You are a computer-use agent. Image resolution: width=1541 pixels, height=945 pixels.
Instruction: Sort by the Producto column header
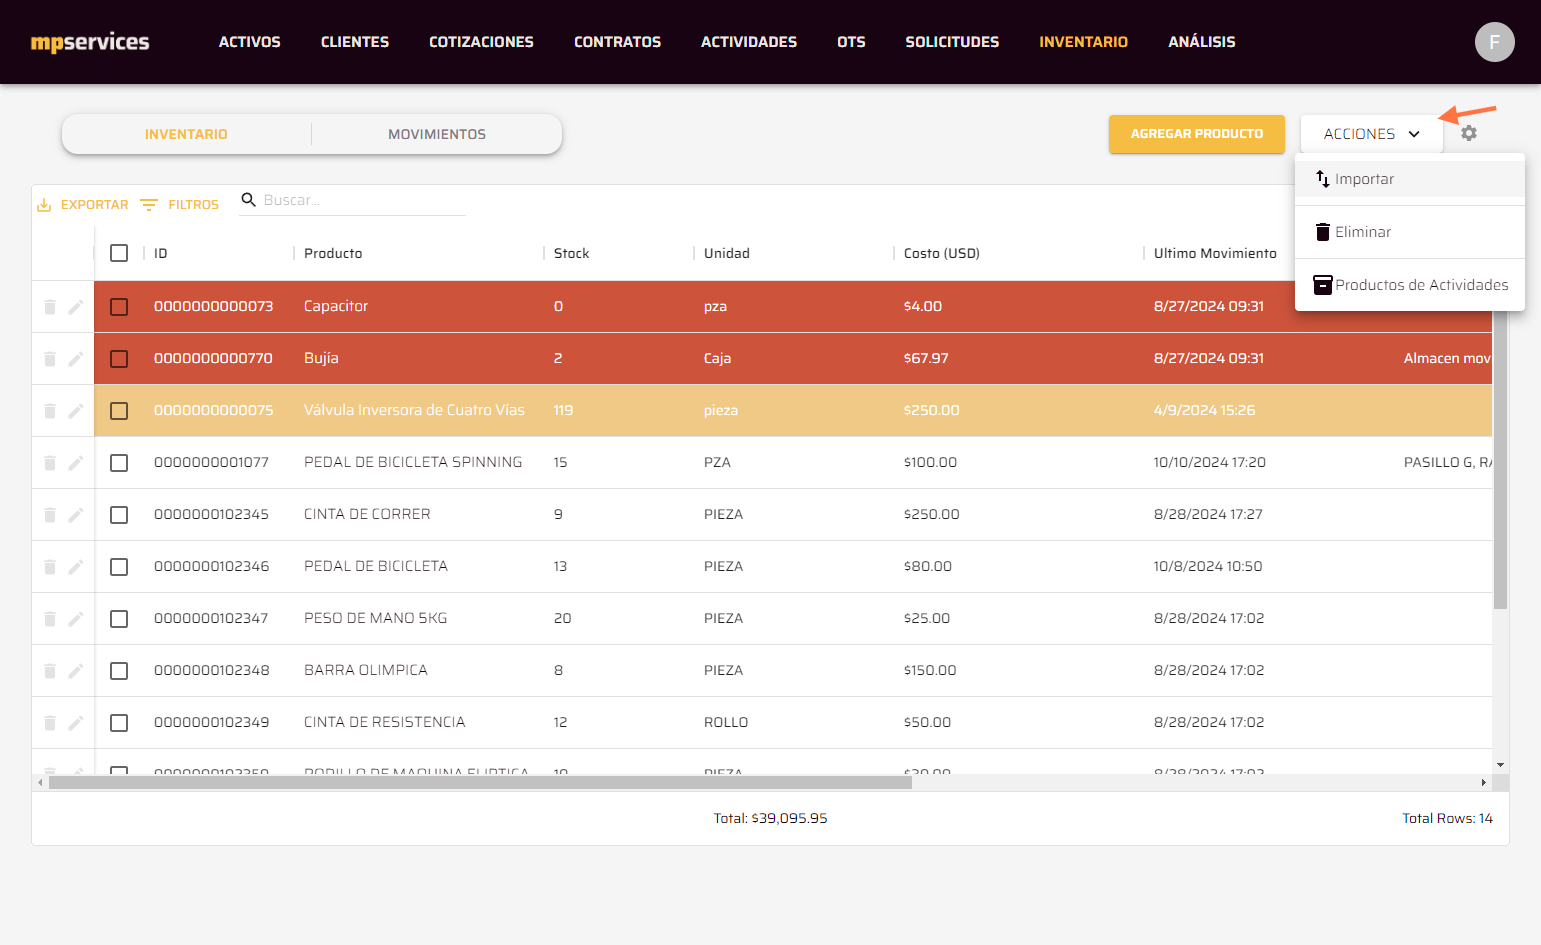[333, 253]
